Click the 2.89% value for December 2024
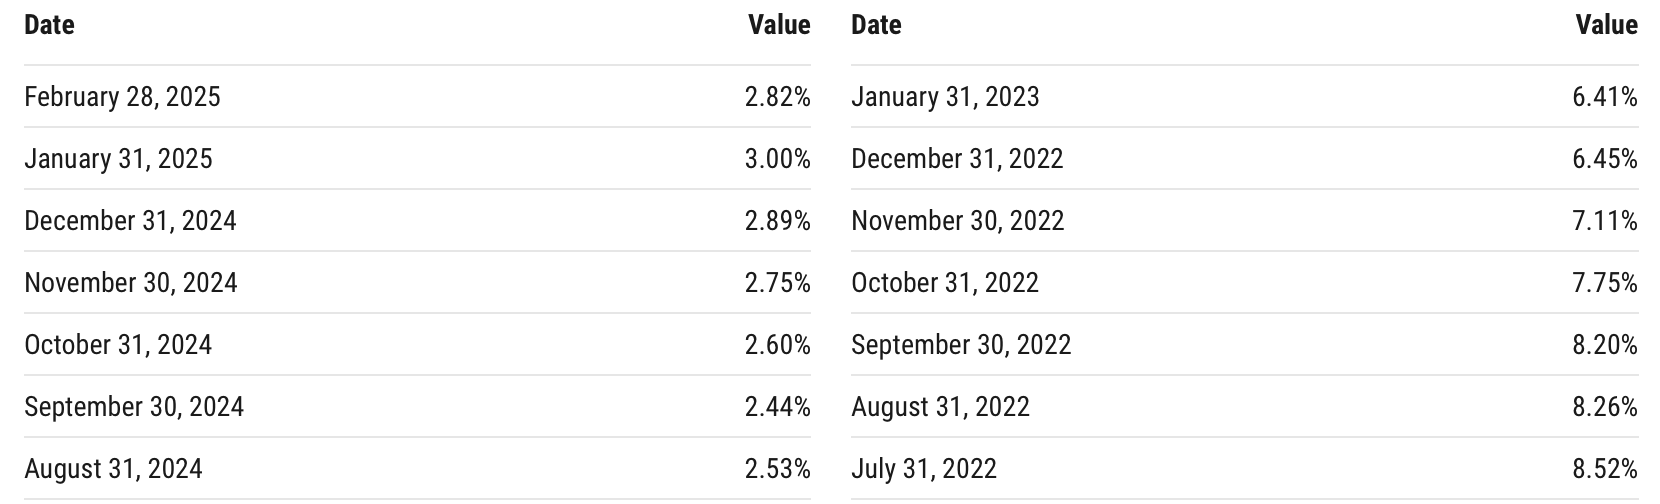 point(778,221)
